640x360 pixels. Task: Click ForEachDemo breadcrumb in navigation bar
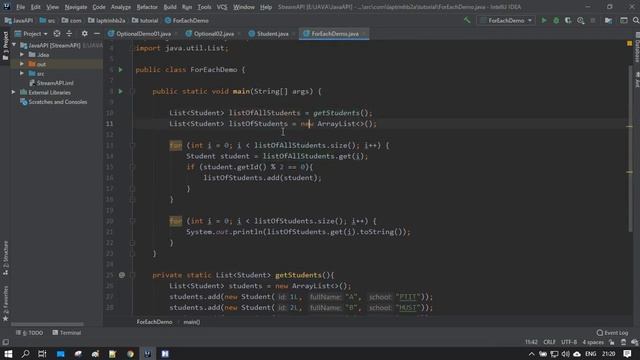187,20
